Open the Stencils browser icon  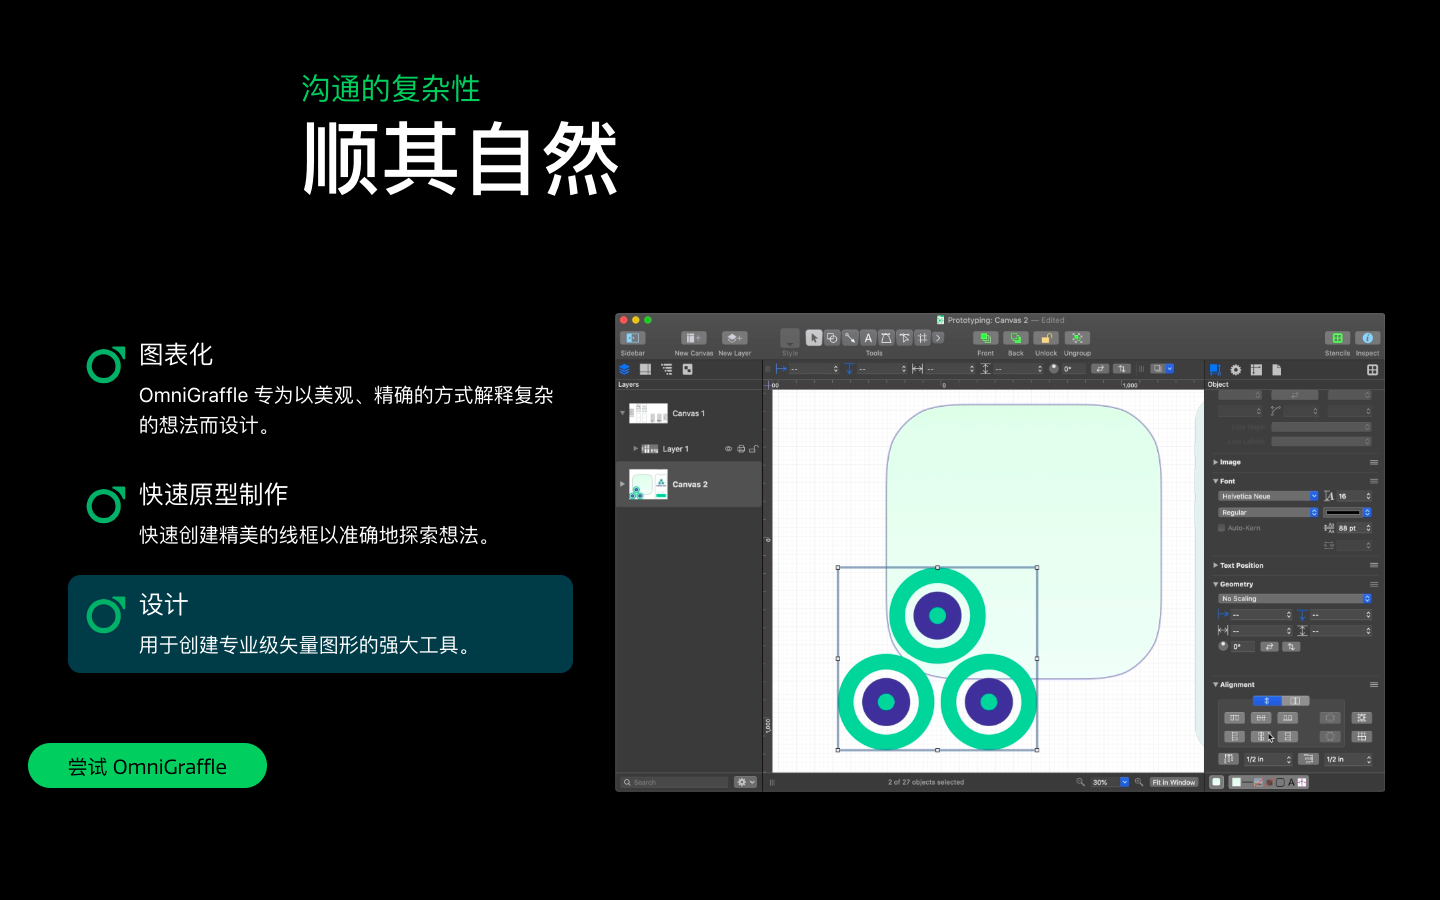pos(1337,338)
